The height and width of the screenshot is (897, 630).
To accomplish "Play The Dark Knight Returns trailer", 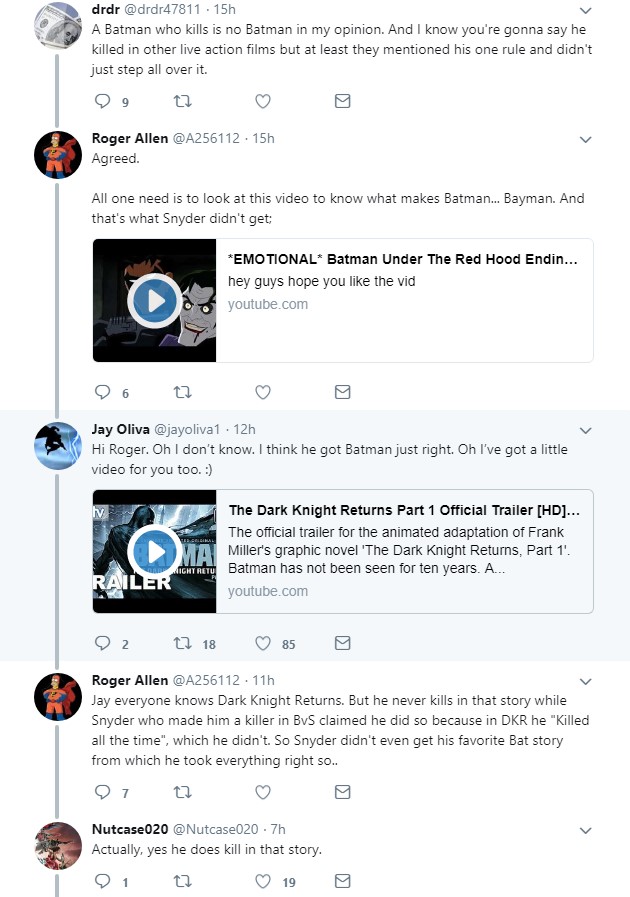I will pyautogui.click(x=154, y=551).
